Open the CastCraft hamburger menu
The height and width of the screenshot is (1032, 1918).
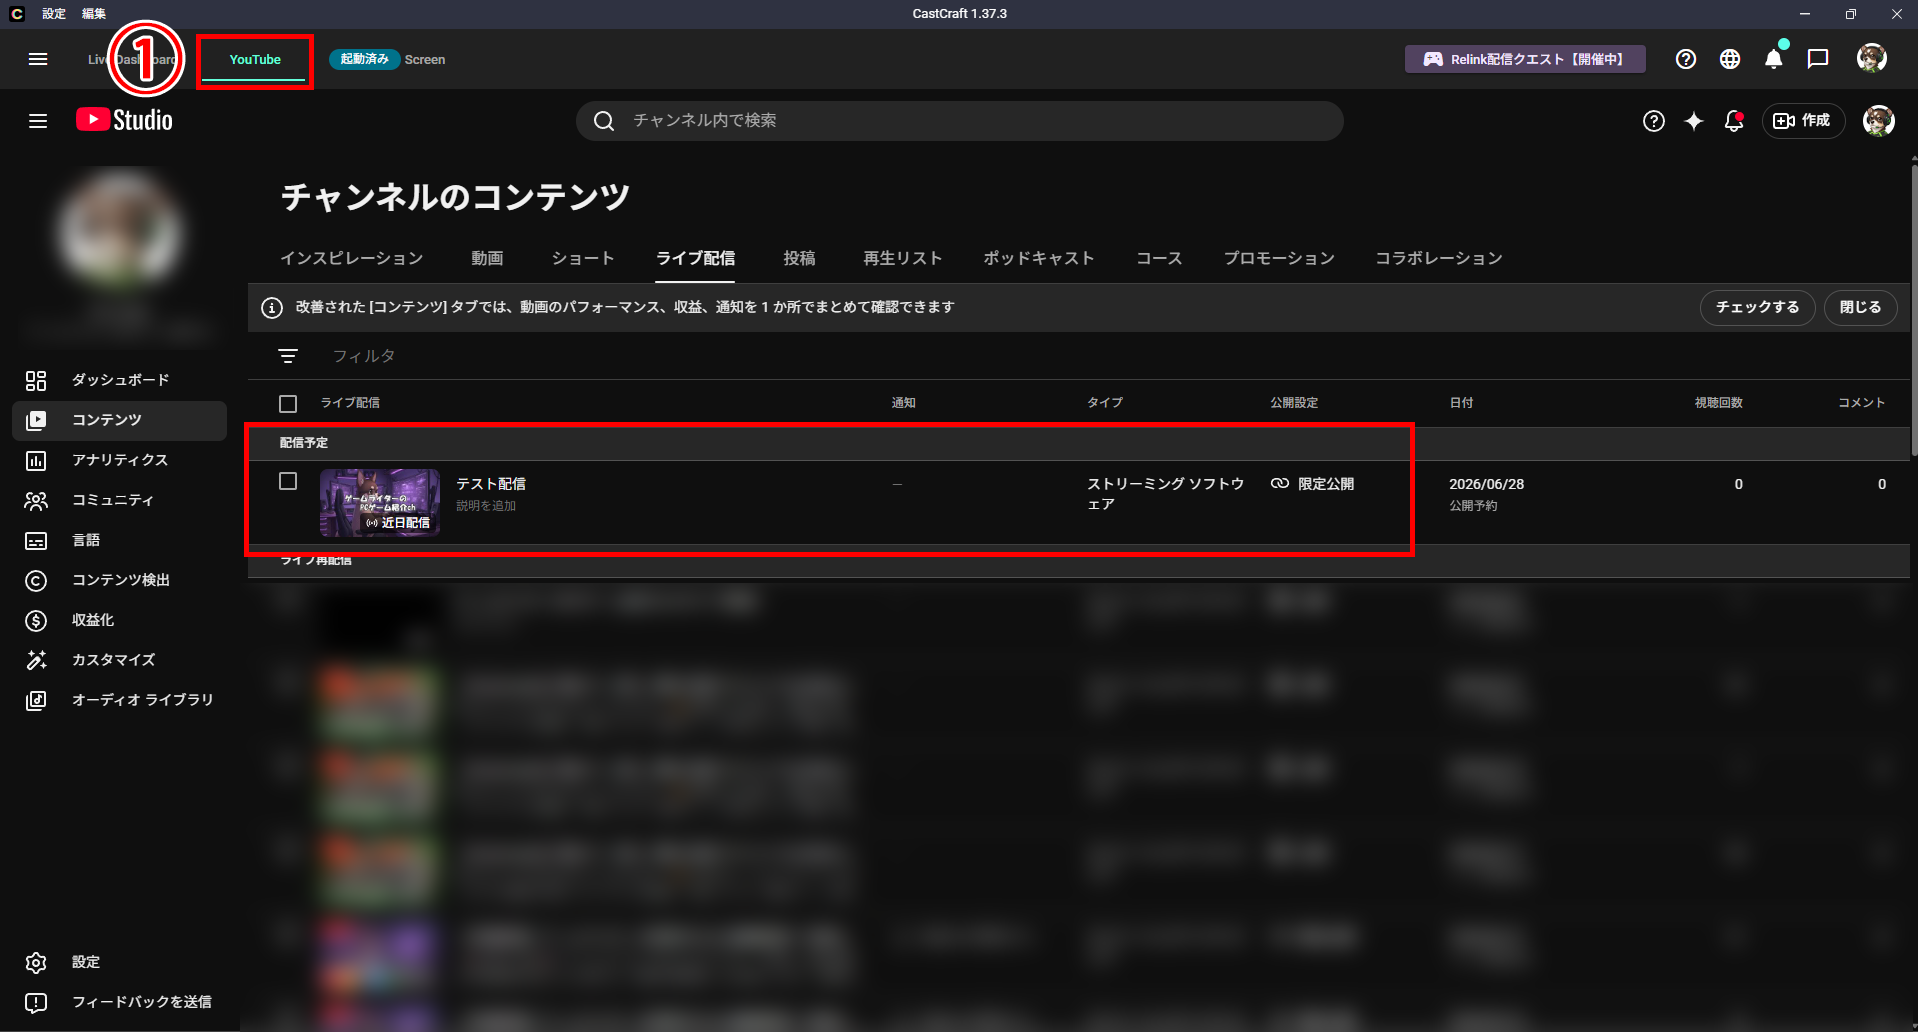click(38, 59)
